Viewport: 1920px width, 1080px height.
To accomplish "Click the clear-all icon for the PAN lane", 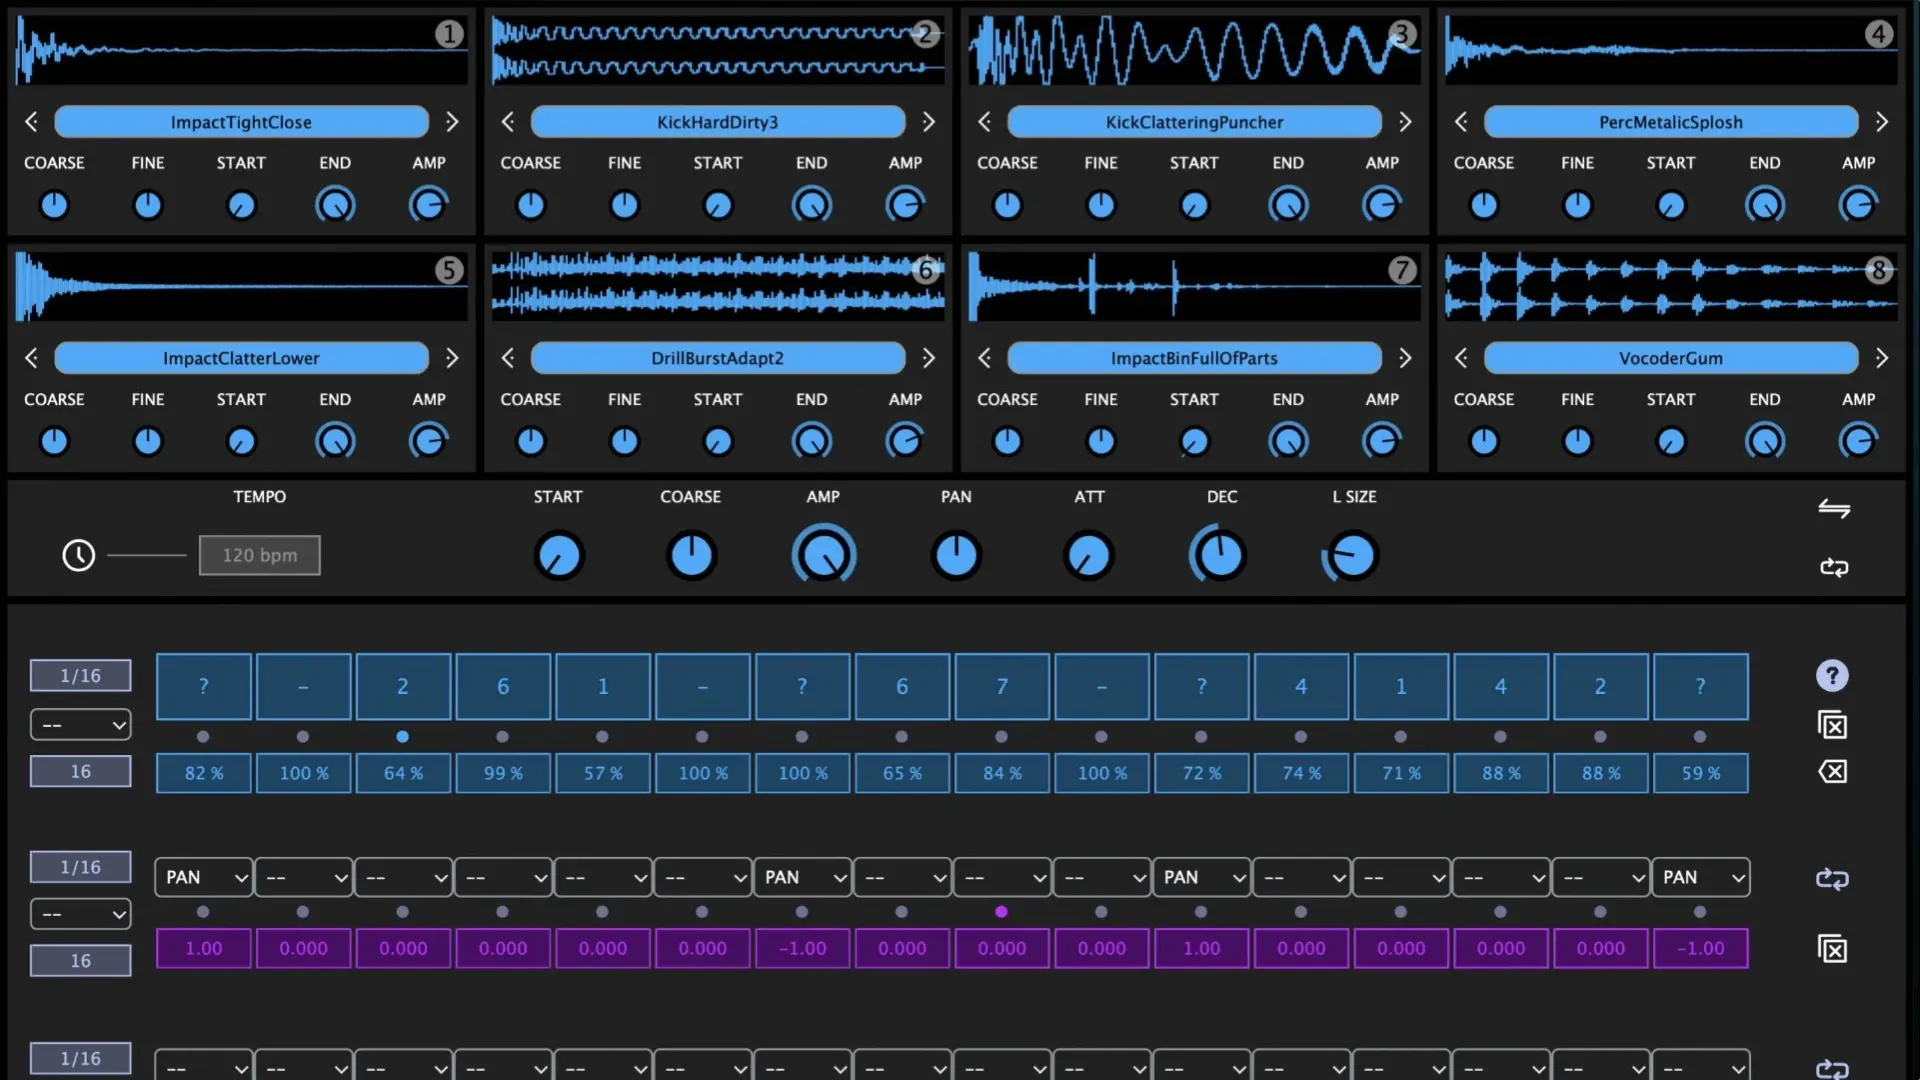I will pyautogui.click(x=1833, y=948).
